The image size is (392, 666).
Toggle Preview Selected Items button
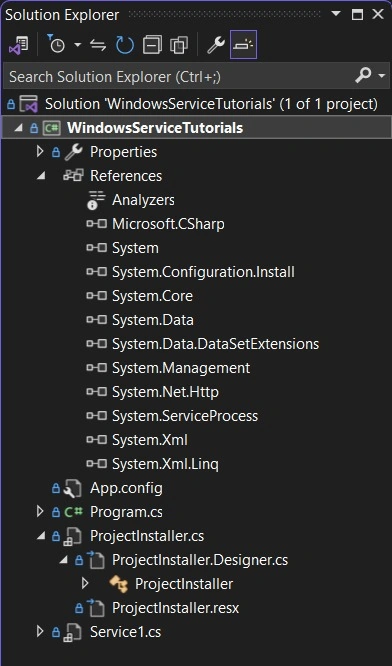coord(243,44)
